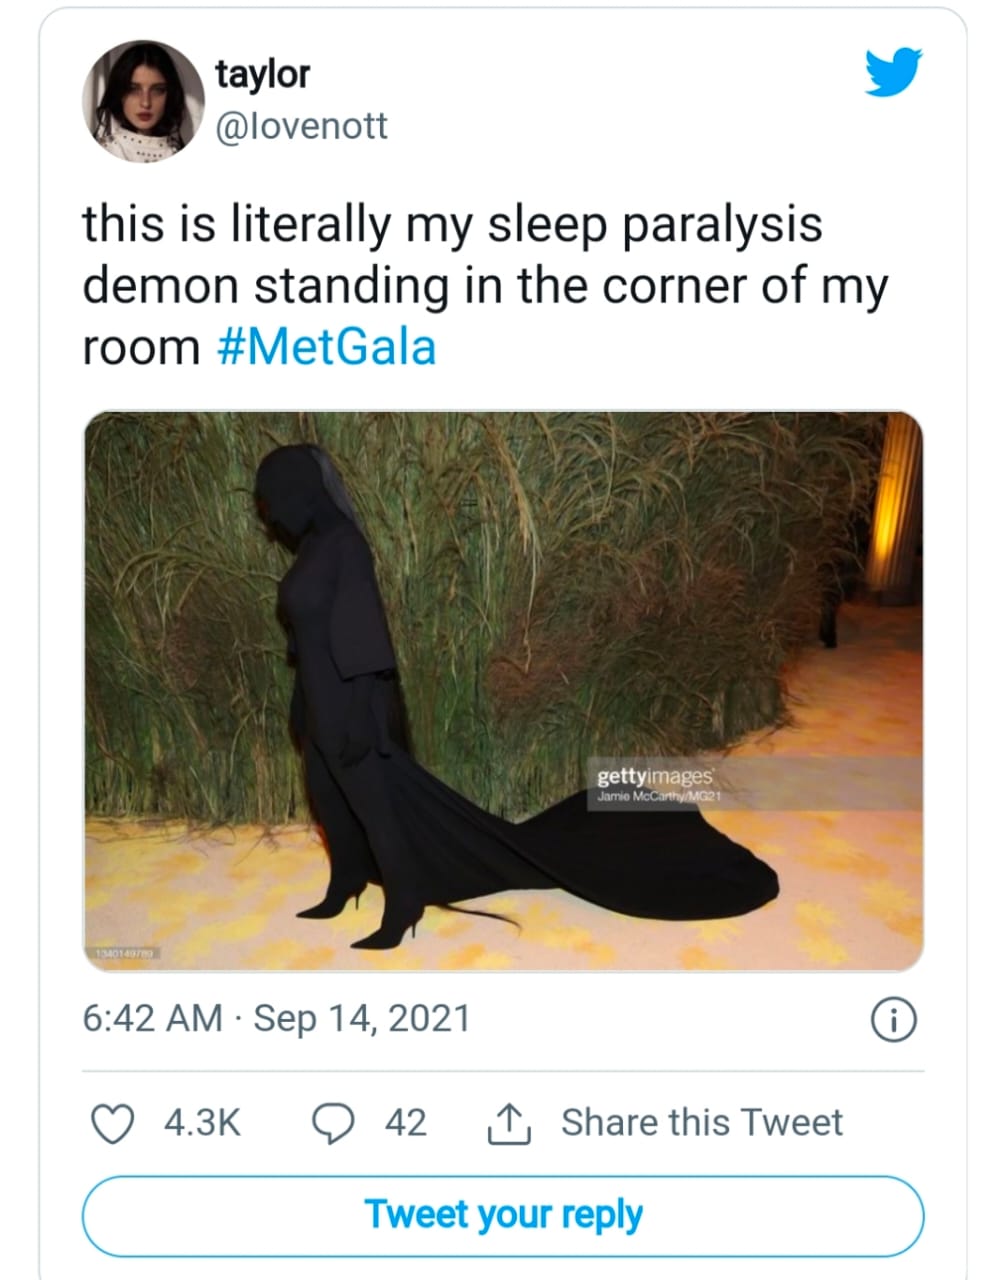Click the Jamie McCarthy photo credit
This screenshot has height=1280, width=987.
659,797
